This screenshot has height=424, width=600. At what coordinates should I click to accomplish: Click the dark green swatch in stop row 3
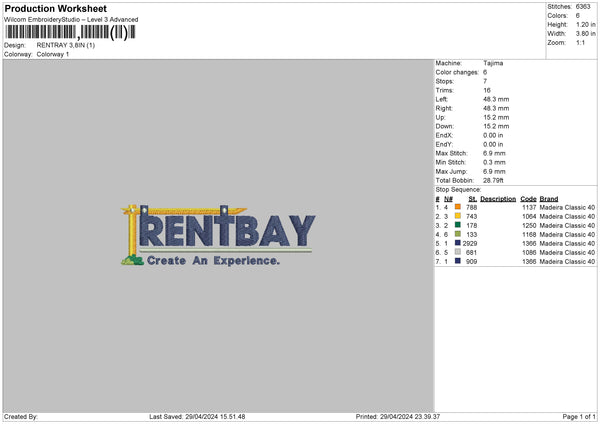[458, 225]
